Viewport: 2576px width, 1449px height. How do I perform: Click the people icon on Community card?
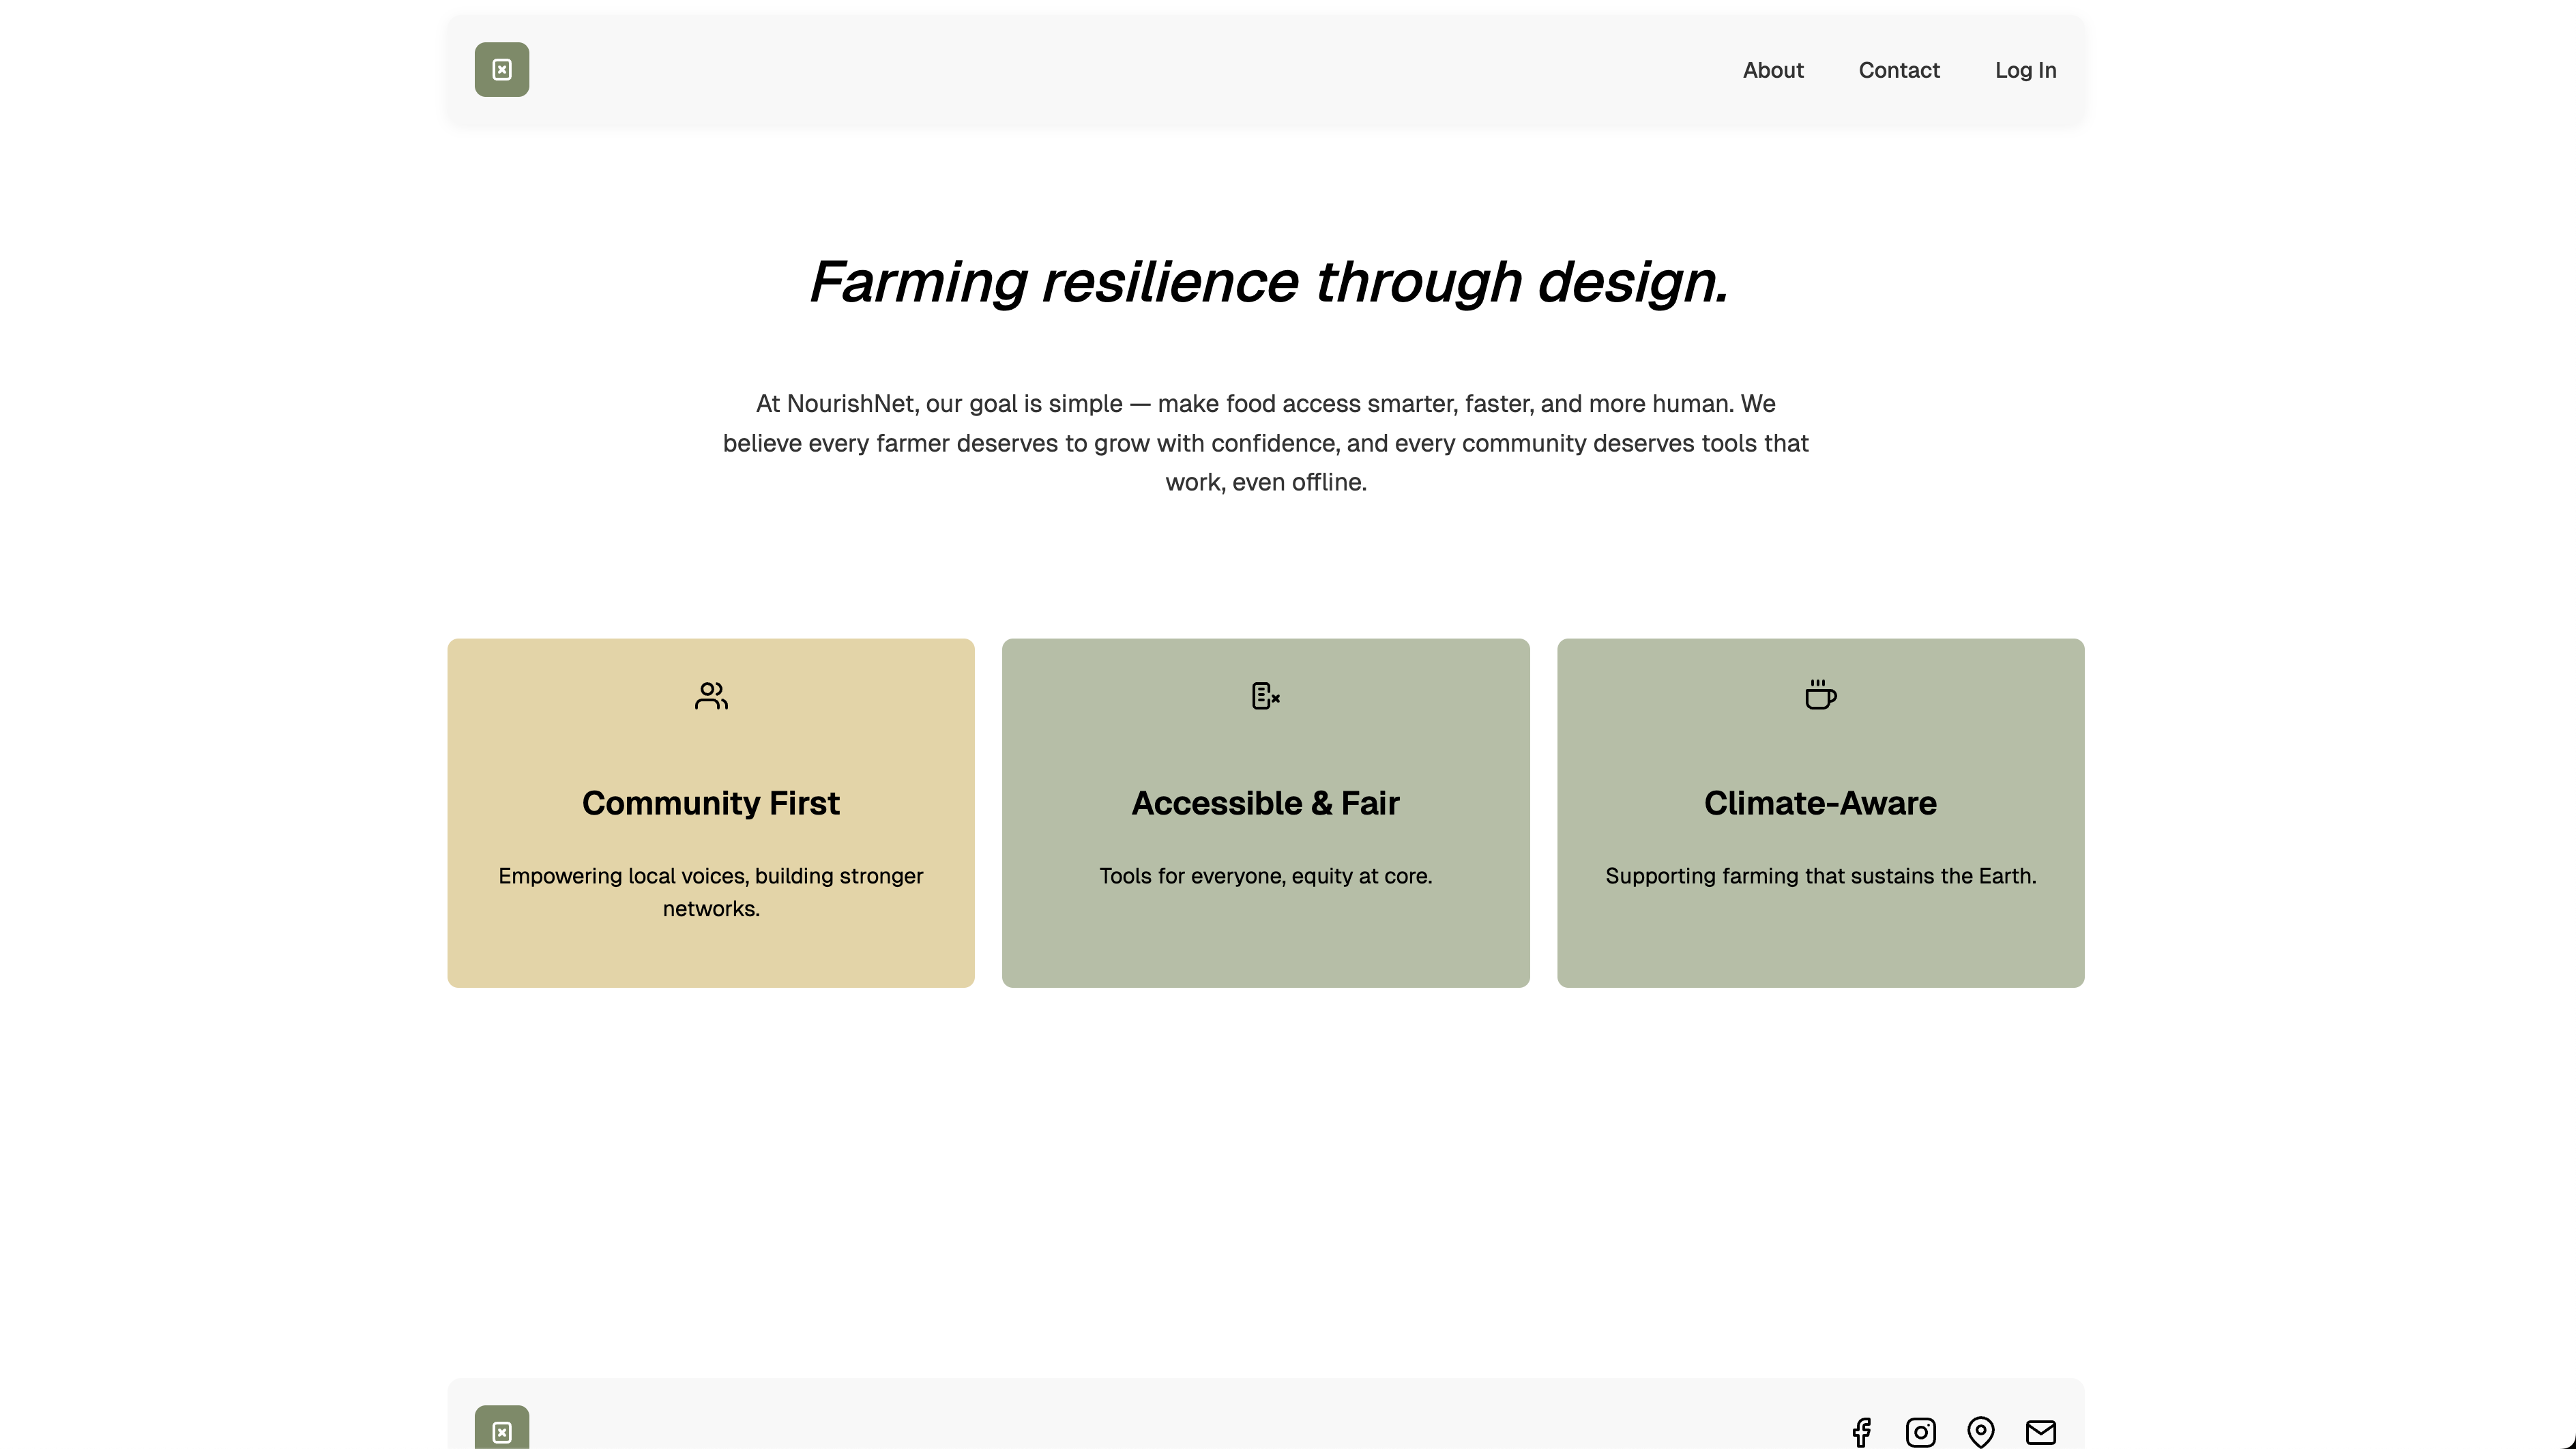click(x=711, y=695)
